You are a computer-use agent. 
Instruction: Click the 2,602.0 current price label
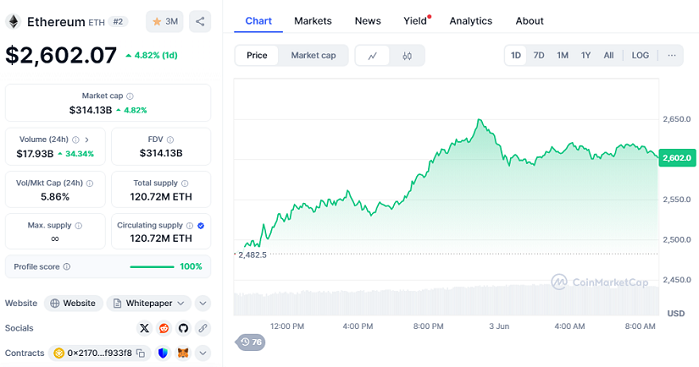pos(677,158)
